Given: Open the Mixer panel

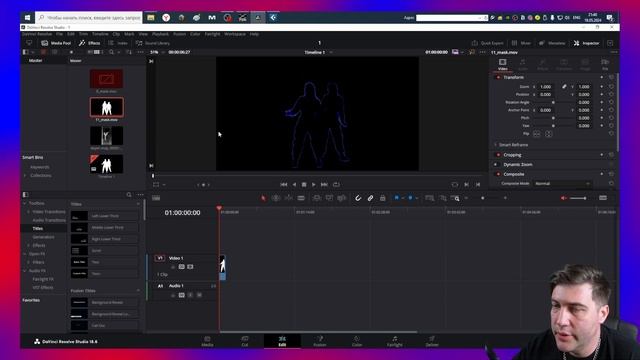Looking at the screenshot, I should click(521, 43).
